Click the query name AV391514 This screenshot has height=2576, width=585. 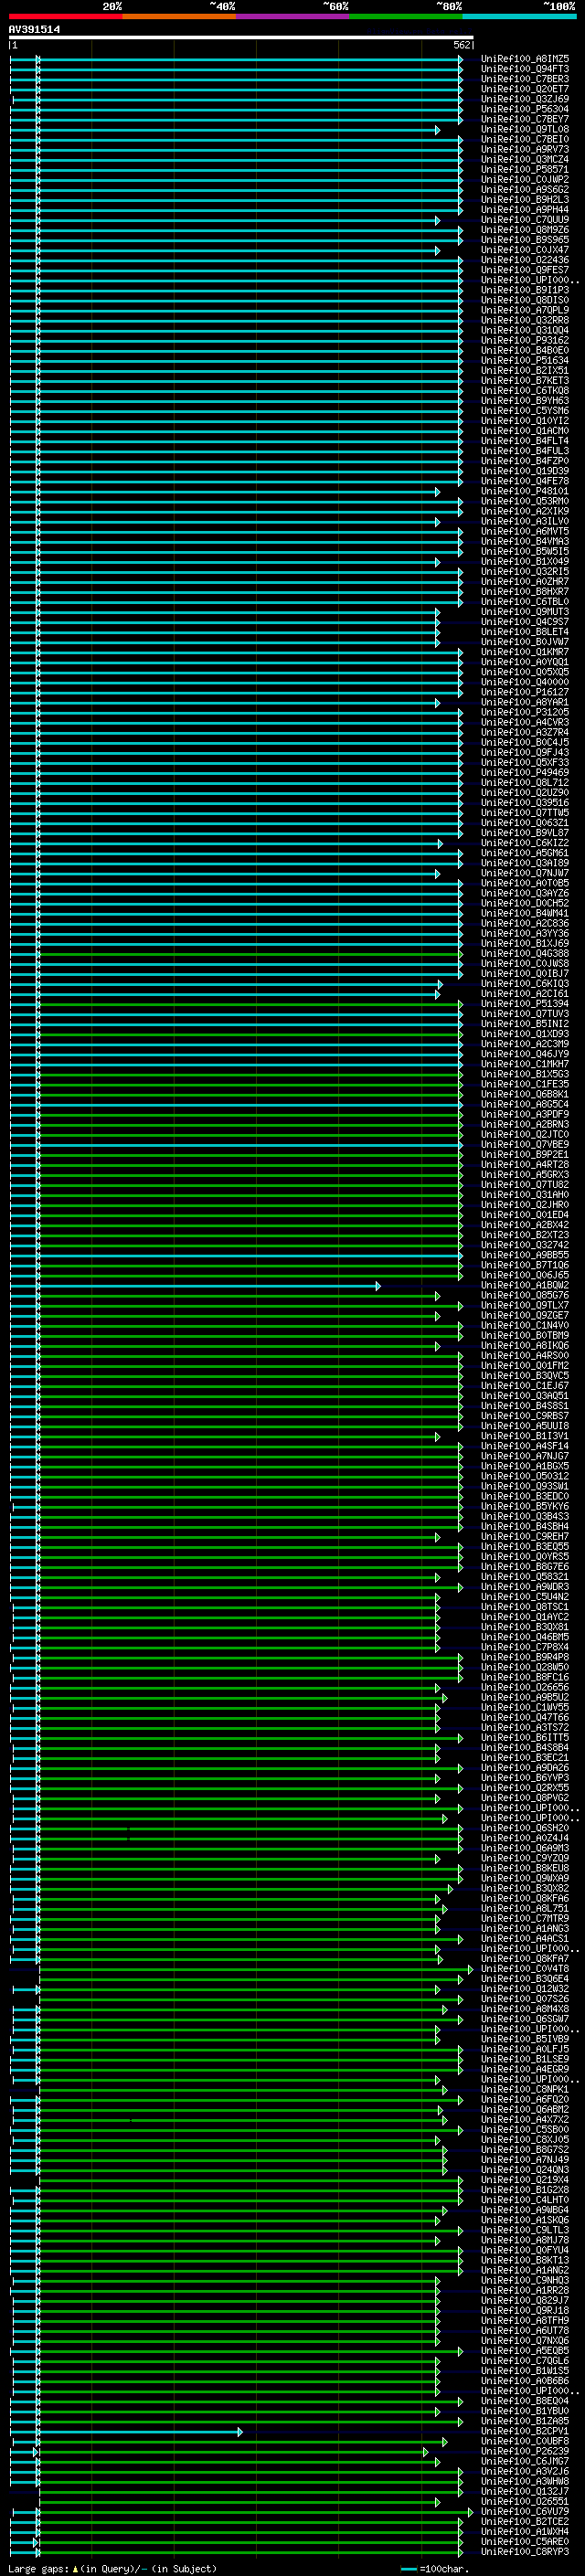tap(34, 29)
